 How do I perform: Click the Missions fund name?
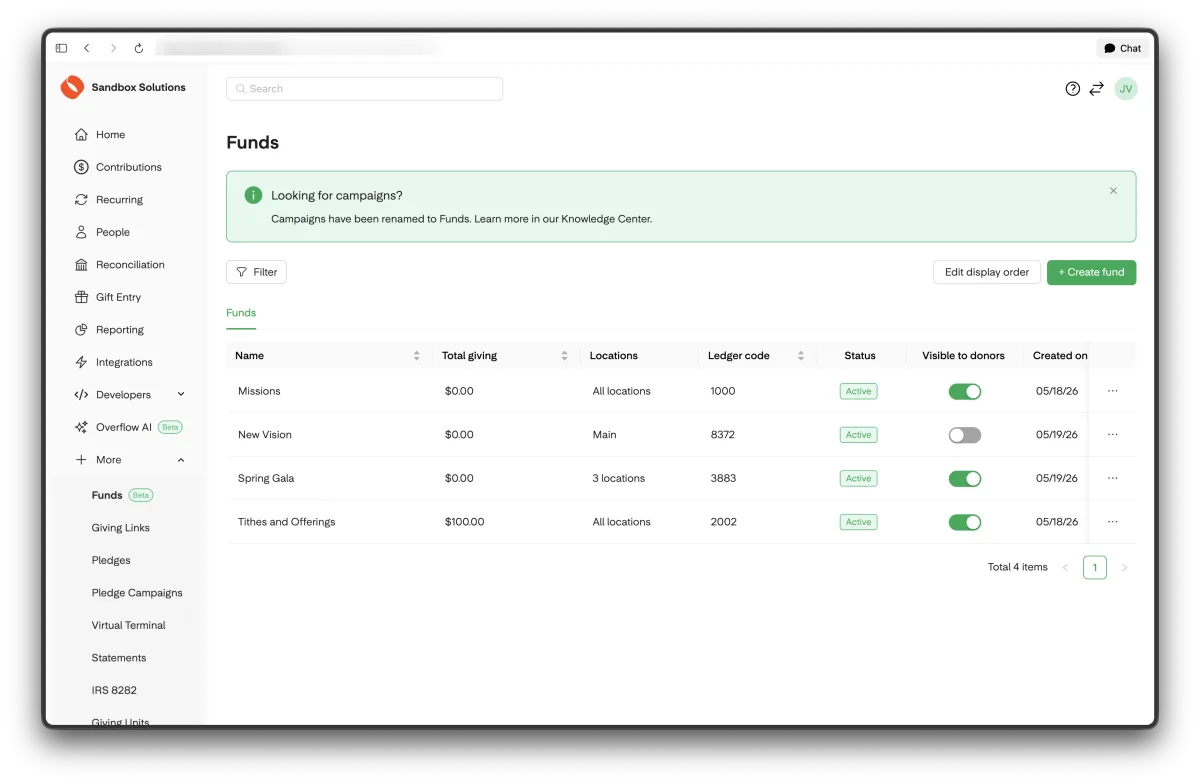259,391
